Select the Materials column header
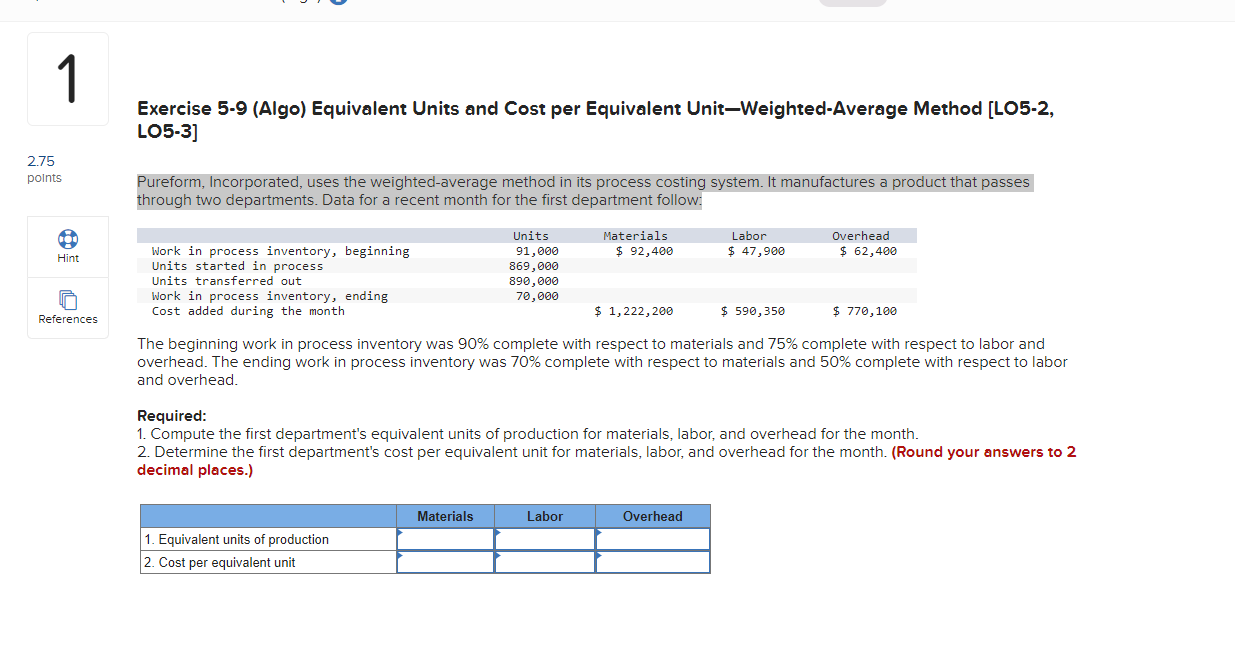 pyautogui.click(x=445, y=516)
